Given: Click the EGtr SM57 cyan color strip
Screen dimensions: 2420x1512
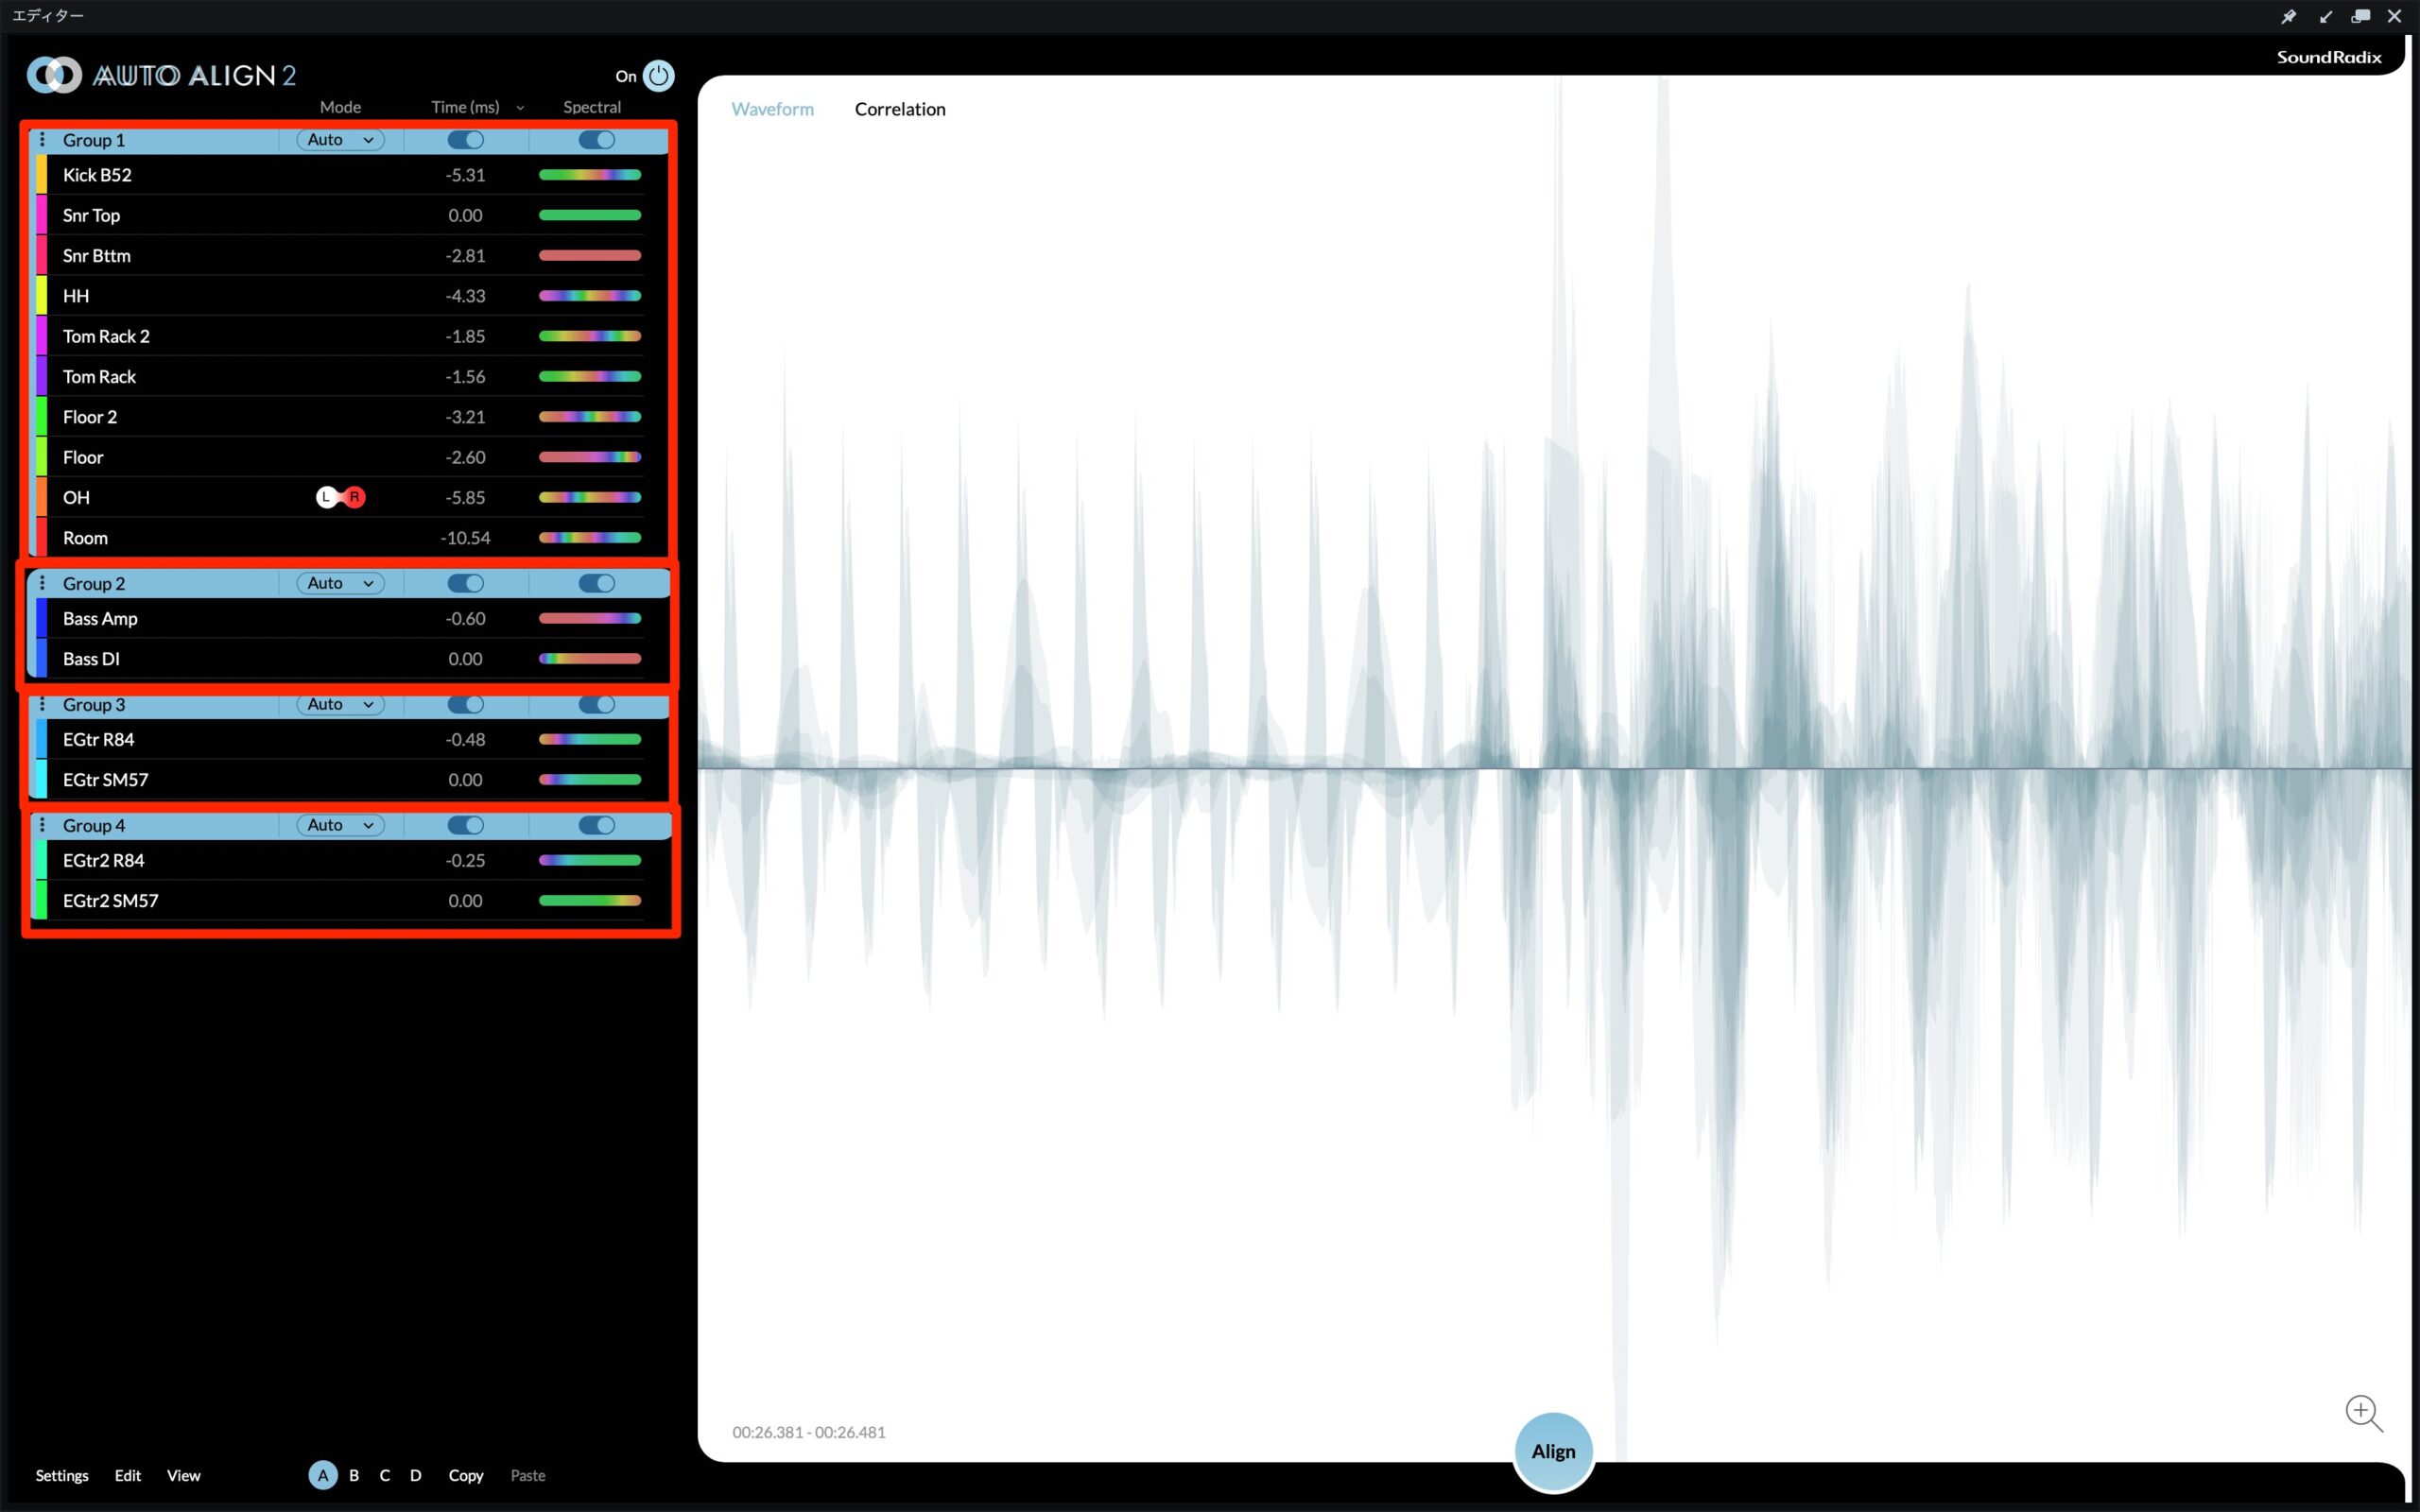Looking at the screenshot, I should point(41,780).
